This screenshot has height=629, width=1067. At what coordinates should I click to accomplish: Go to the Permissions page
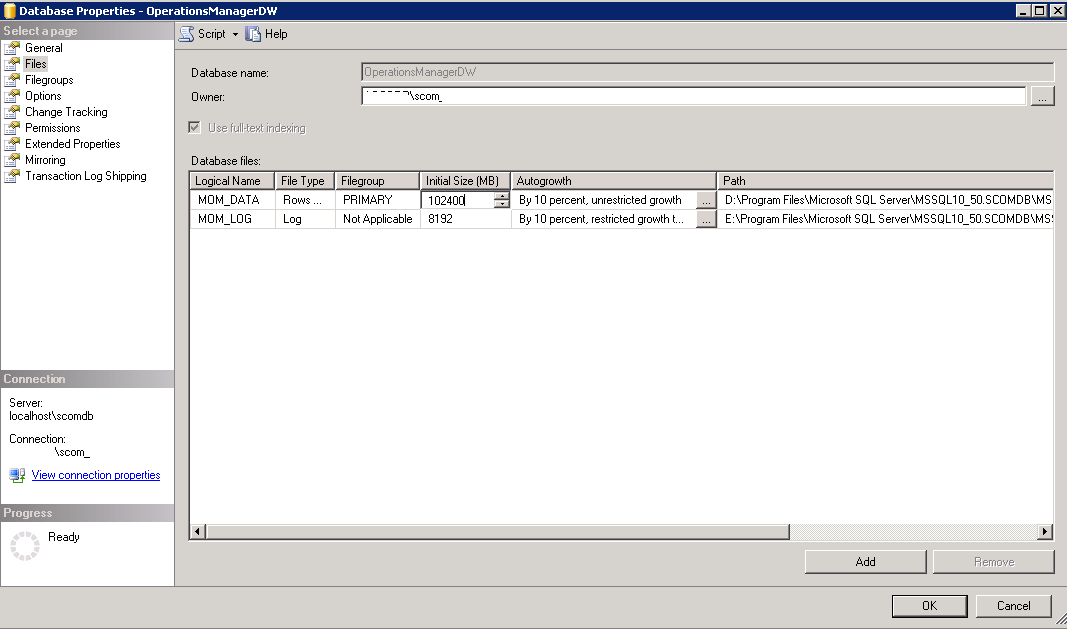52,128
